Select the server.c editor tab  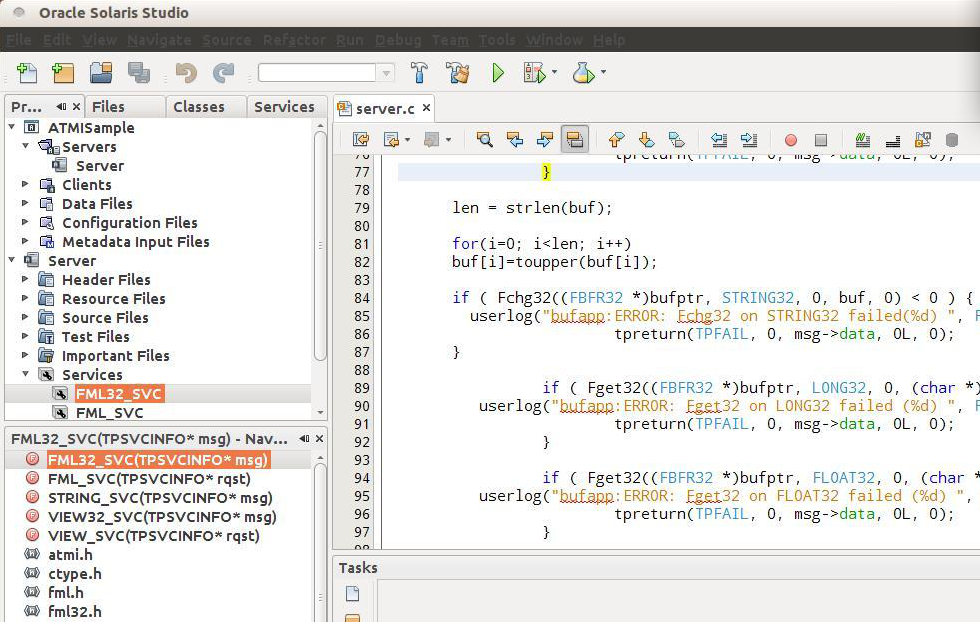point(385,109)
